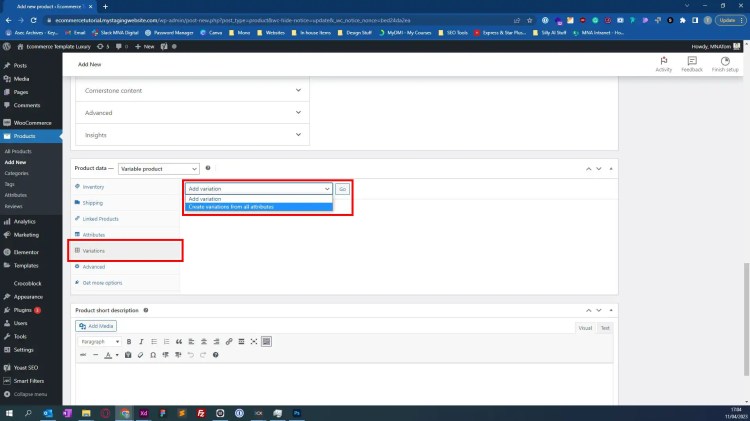Expand Cornerstone content section
The width and height of the screenshot is (750, 421).
point(192,90)
